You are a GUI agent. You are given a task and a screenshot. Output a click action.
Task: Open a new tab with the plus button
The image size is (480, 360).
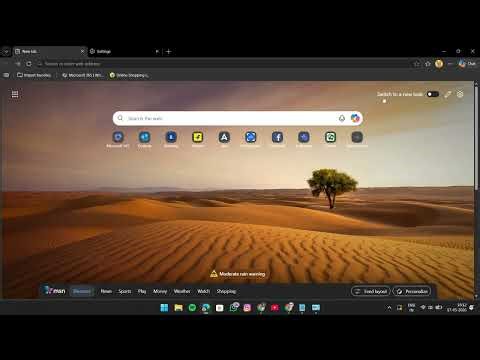(168, 51)
